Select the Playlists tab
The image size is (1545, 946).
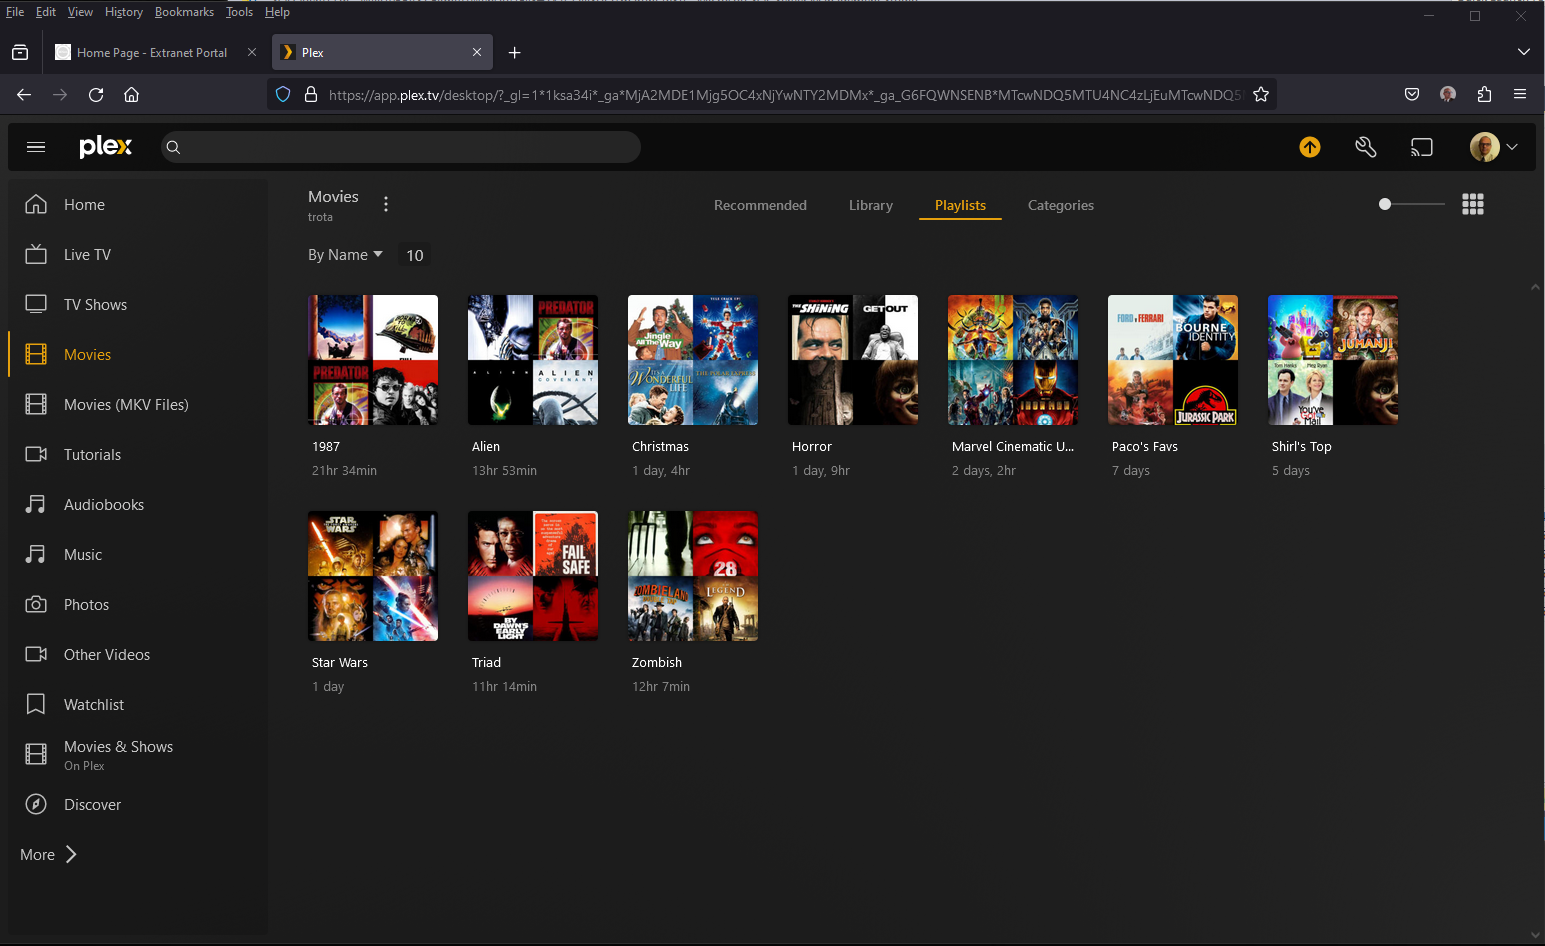(x=960, y=205)
